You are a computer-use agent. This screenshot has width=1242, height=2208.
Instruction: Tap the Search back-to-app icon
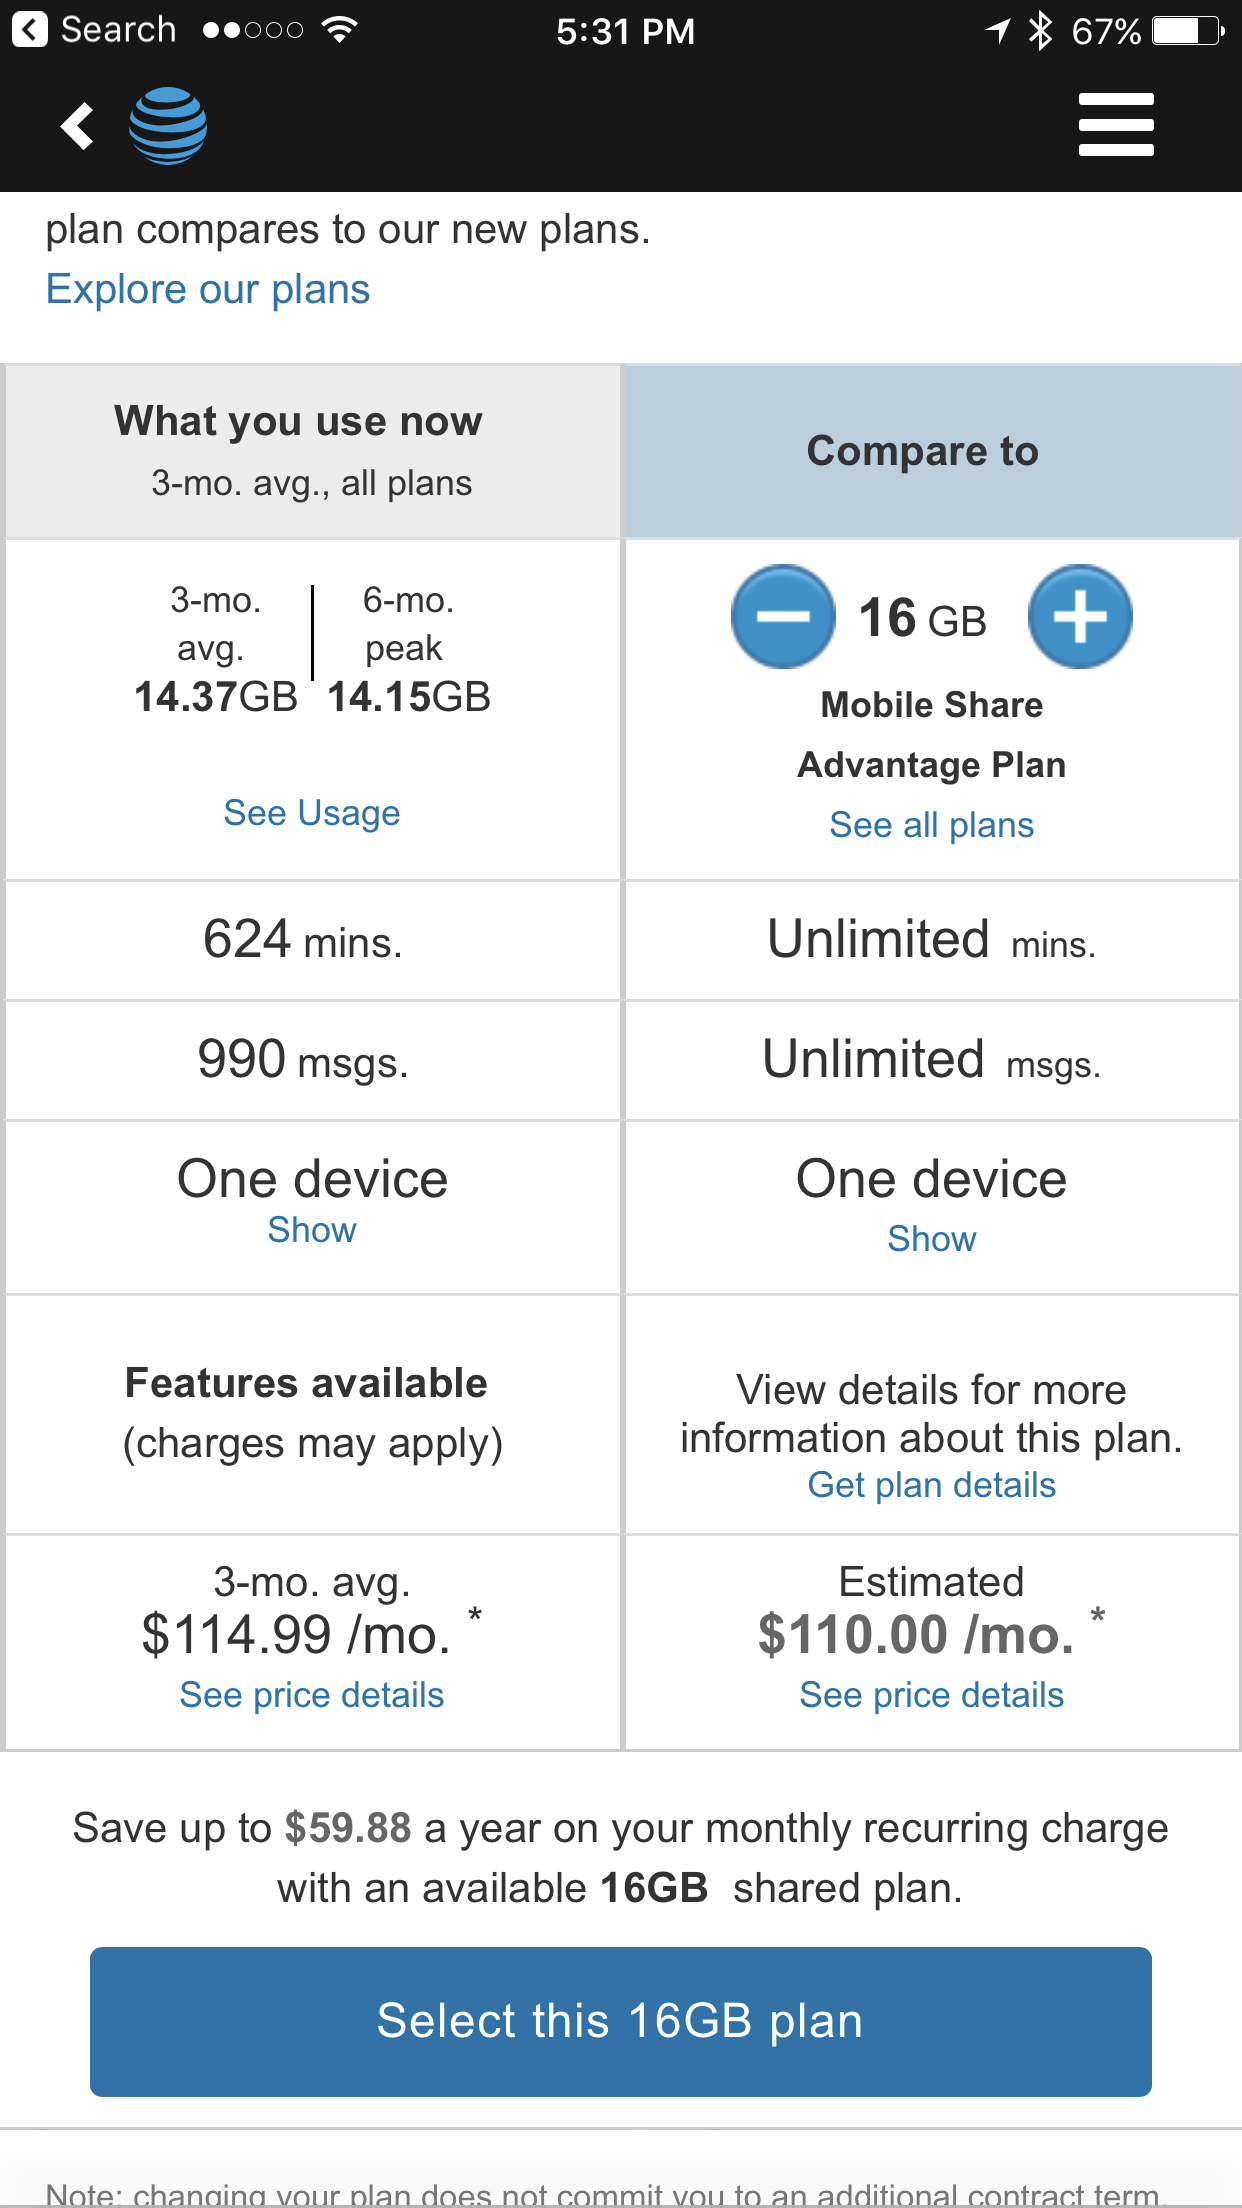(30, 30)
